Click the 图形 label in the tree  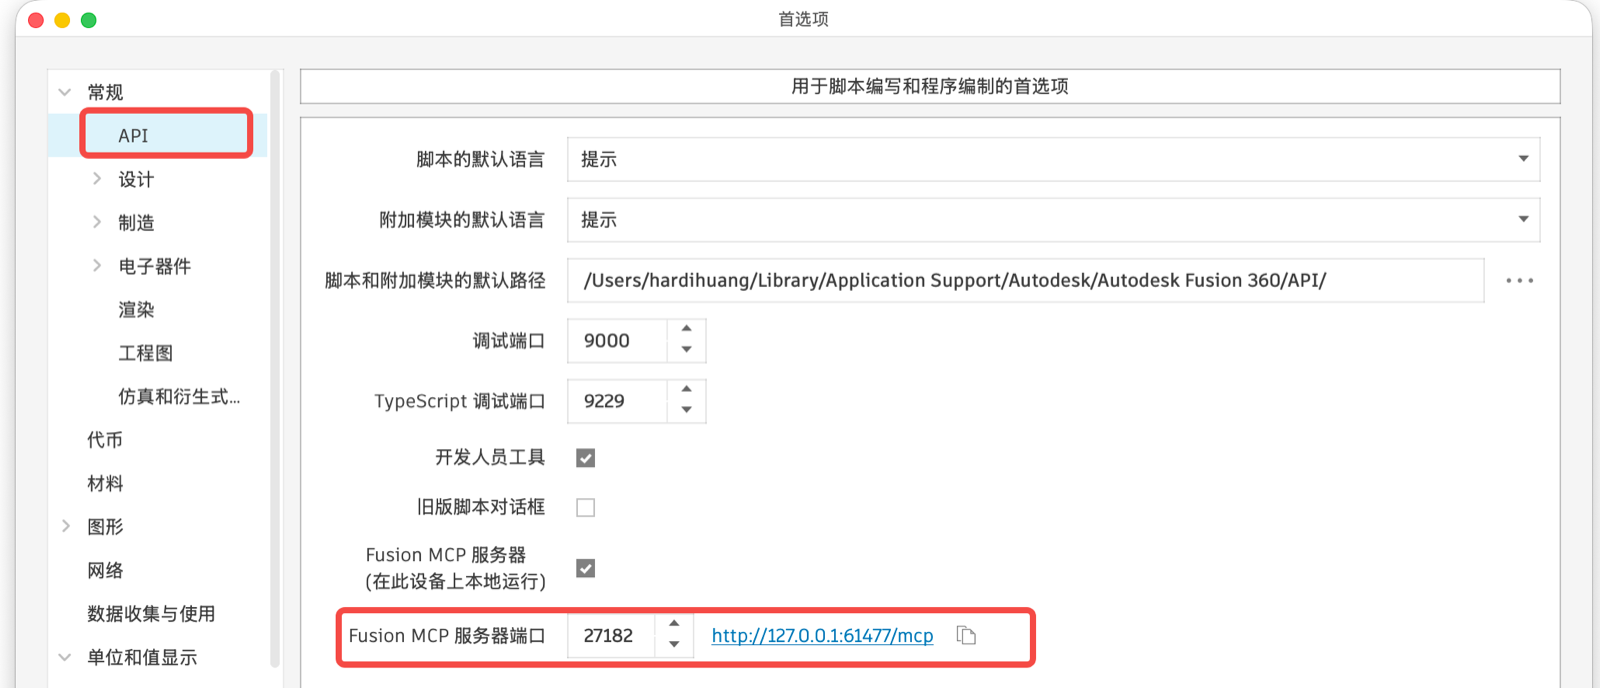tap(105, 526)
